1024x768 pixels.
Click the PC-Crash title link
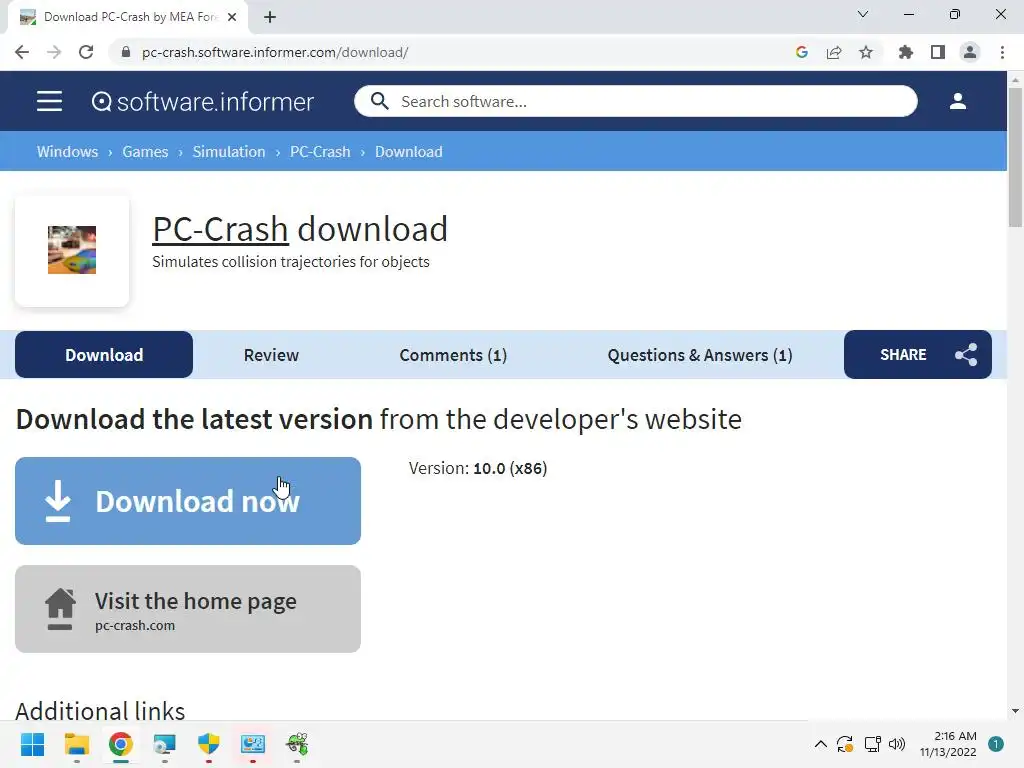[x=220, y=229]
